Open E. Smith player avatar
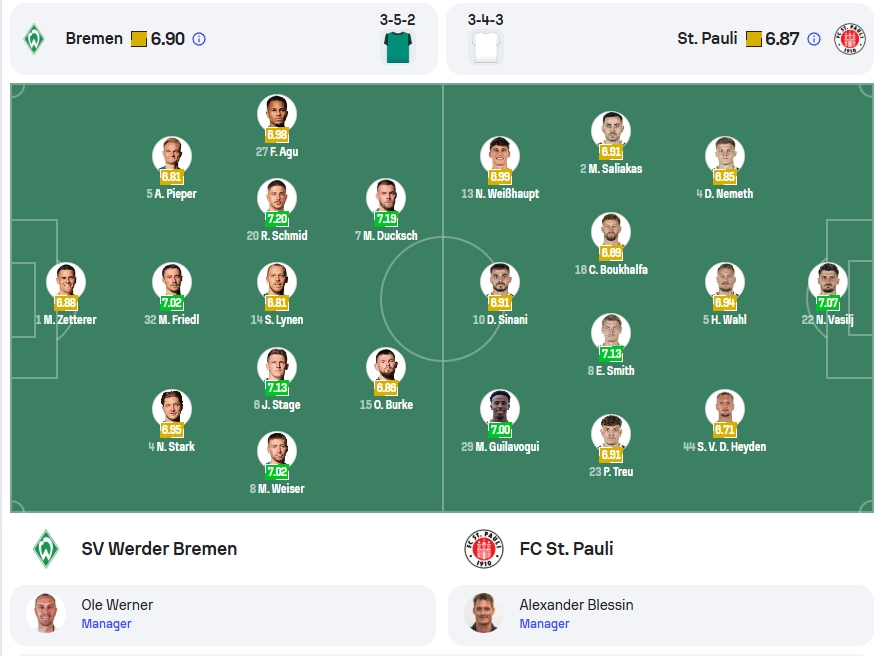The image size is (876, 656). point(611,333)
